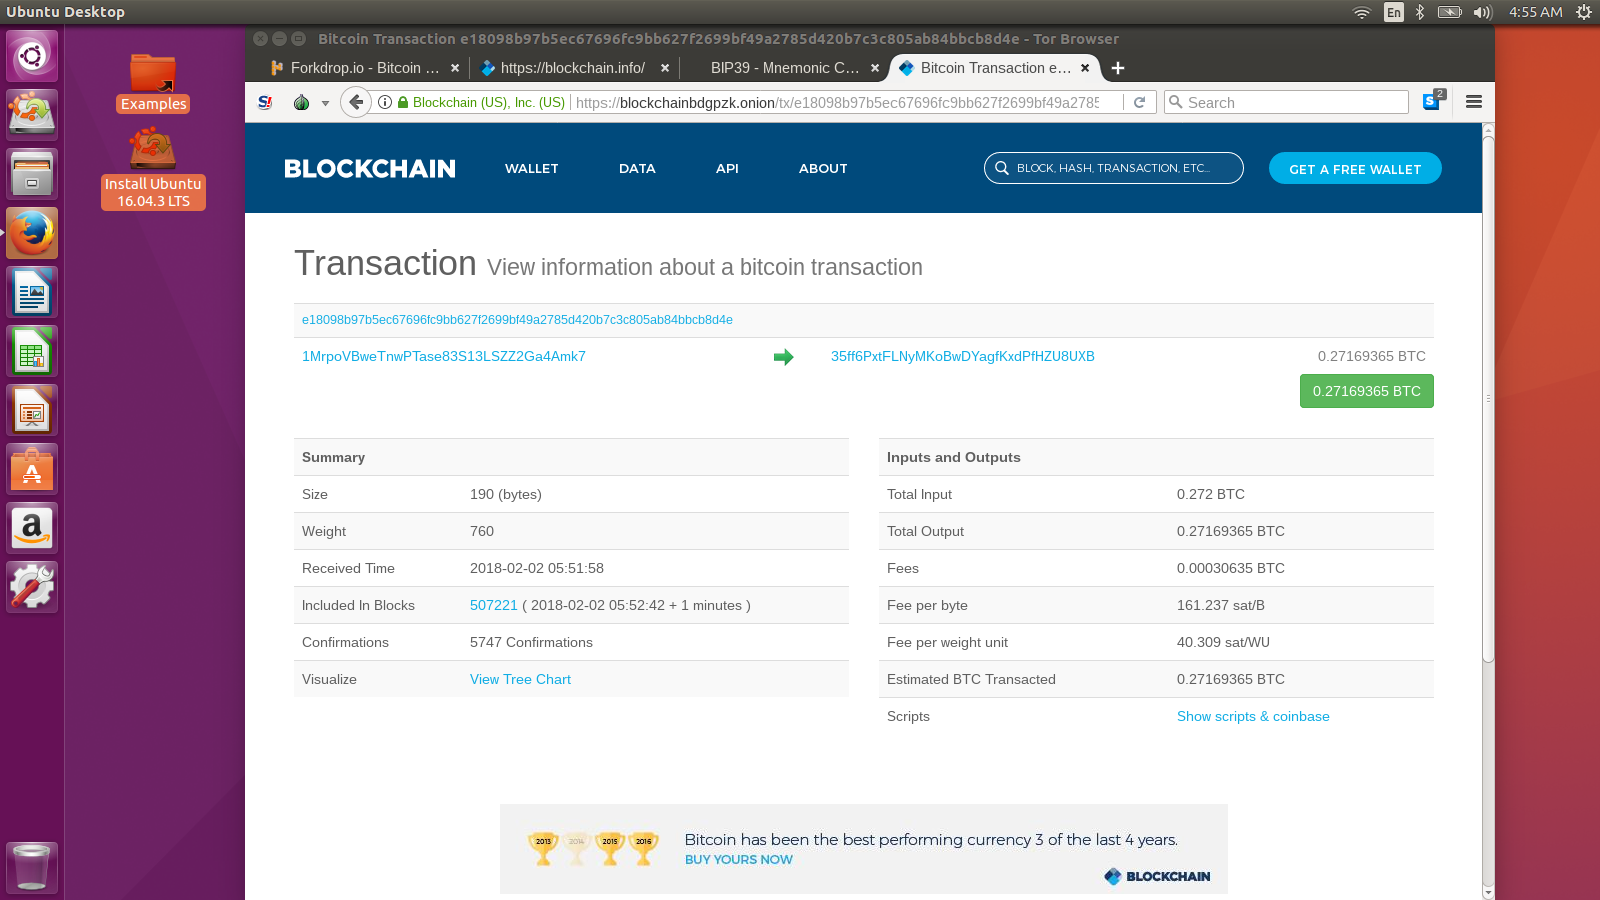This screenshot has height=900, width=1600.
Task: Switch to the https://blockchain.info/ tab
Action: pyautogui.click(x=573, y=68)
